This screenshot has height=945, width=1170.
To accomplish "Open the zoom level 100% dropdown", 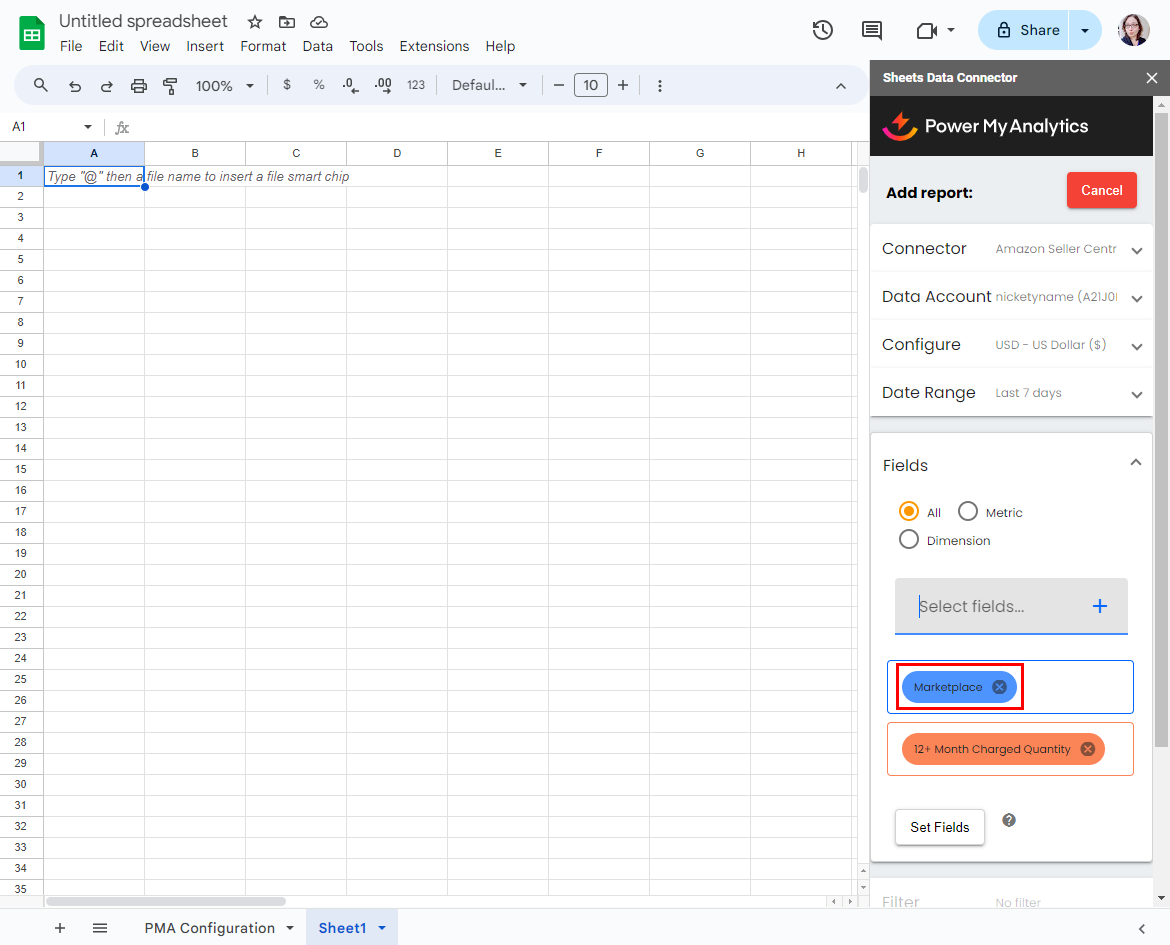I will (x=225, y=86).
